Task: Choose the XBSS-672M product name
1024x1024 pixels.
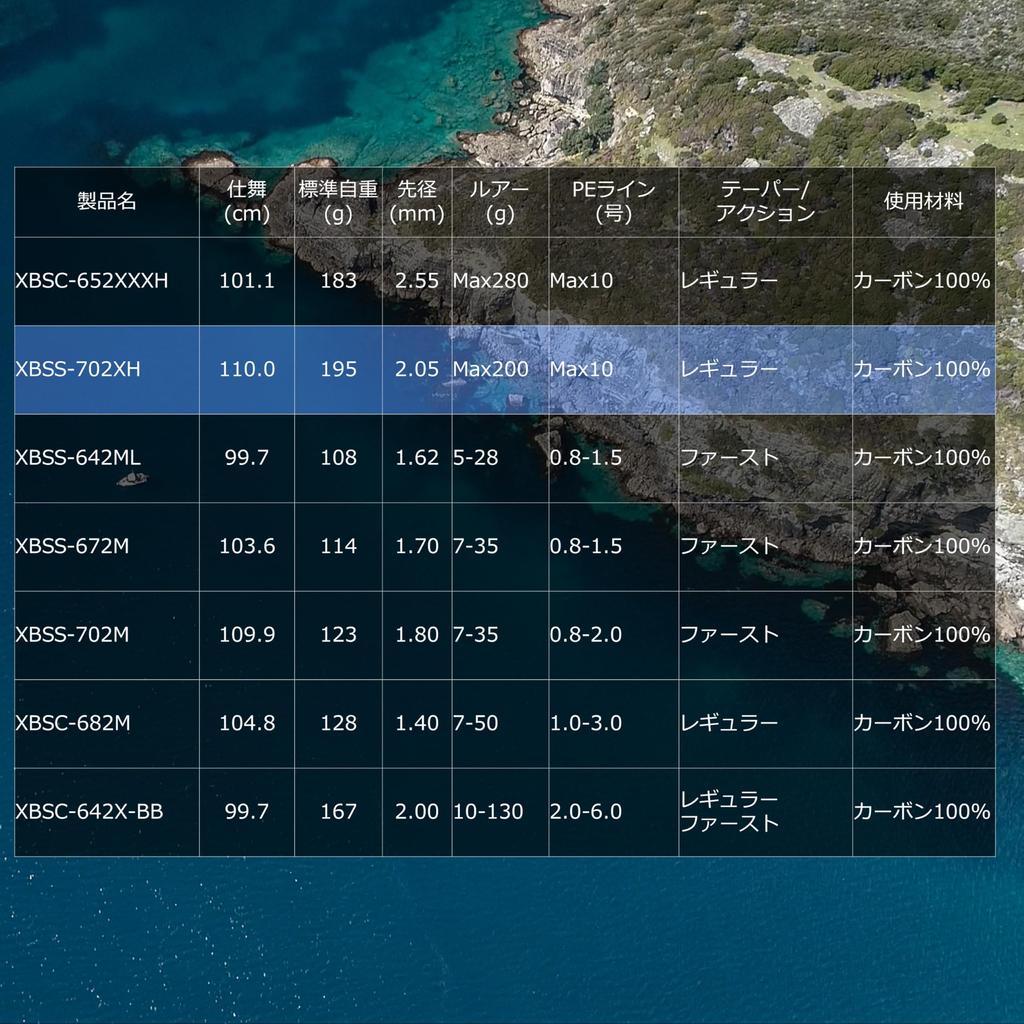Action: tap(73, 546)
